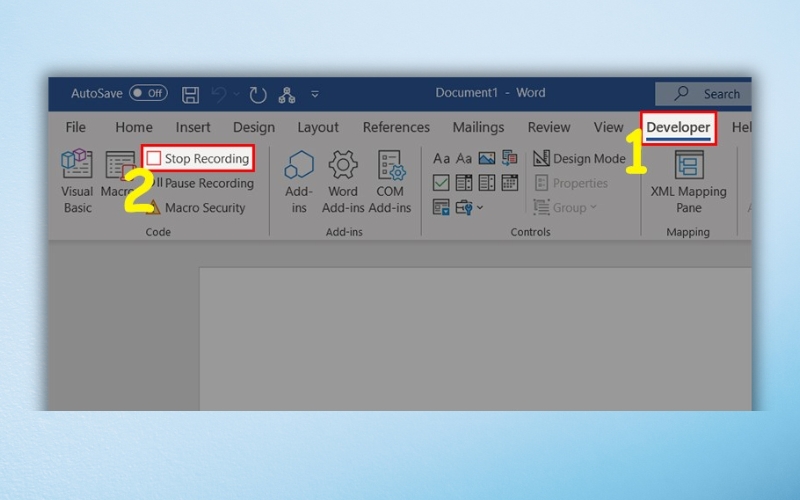
Task: Insert Picture content control
Action: click(487, 158)
